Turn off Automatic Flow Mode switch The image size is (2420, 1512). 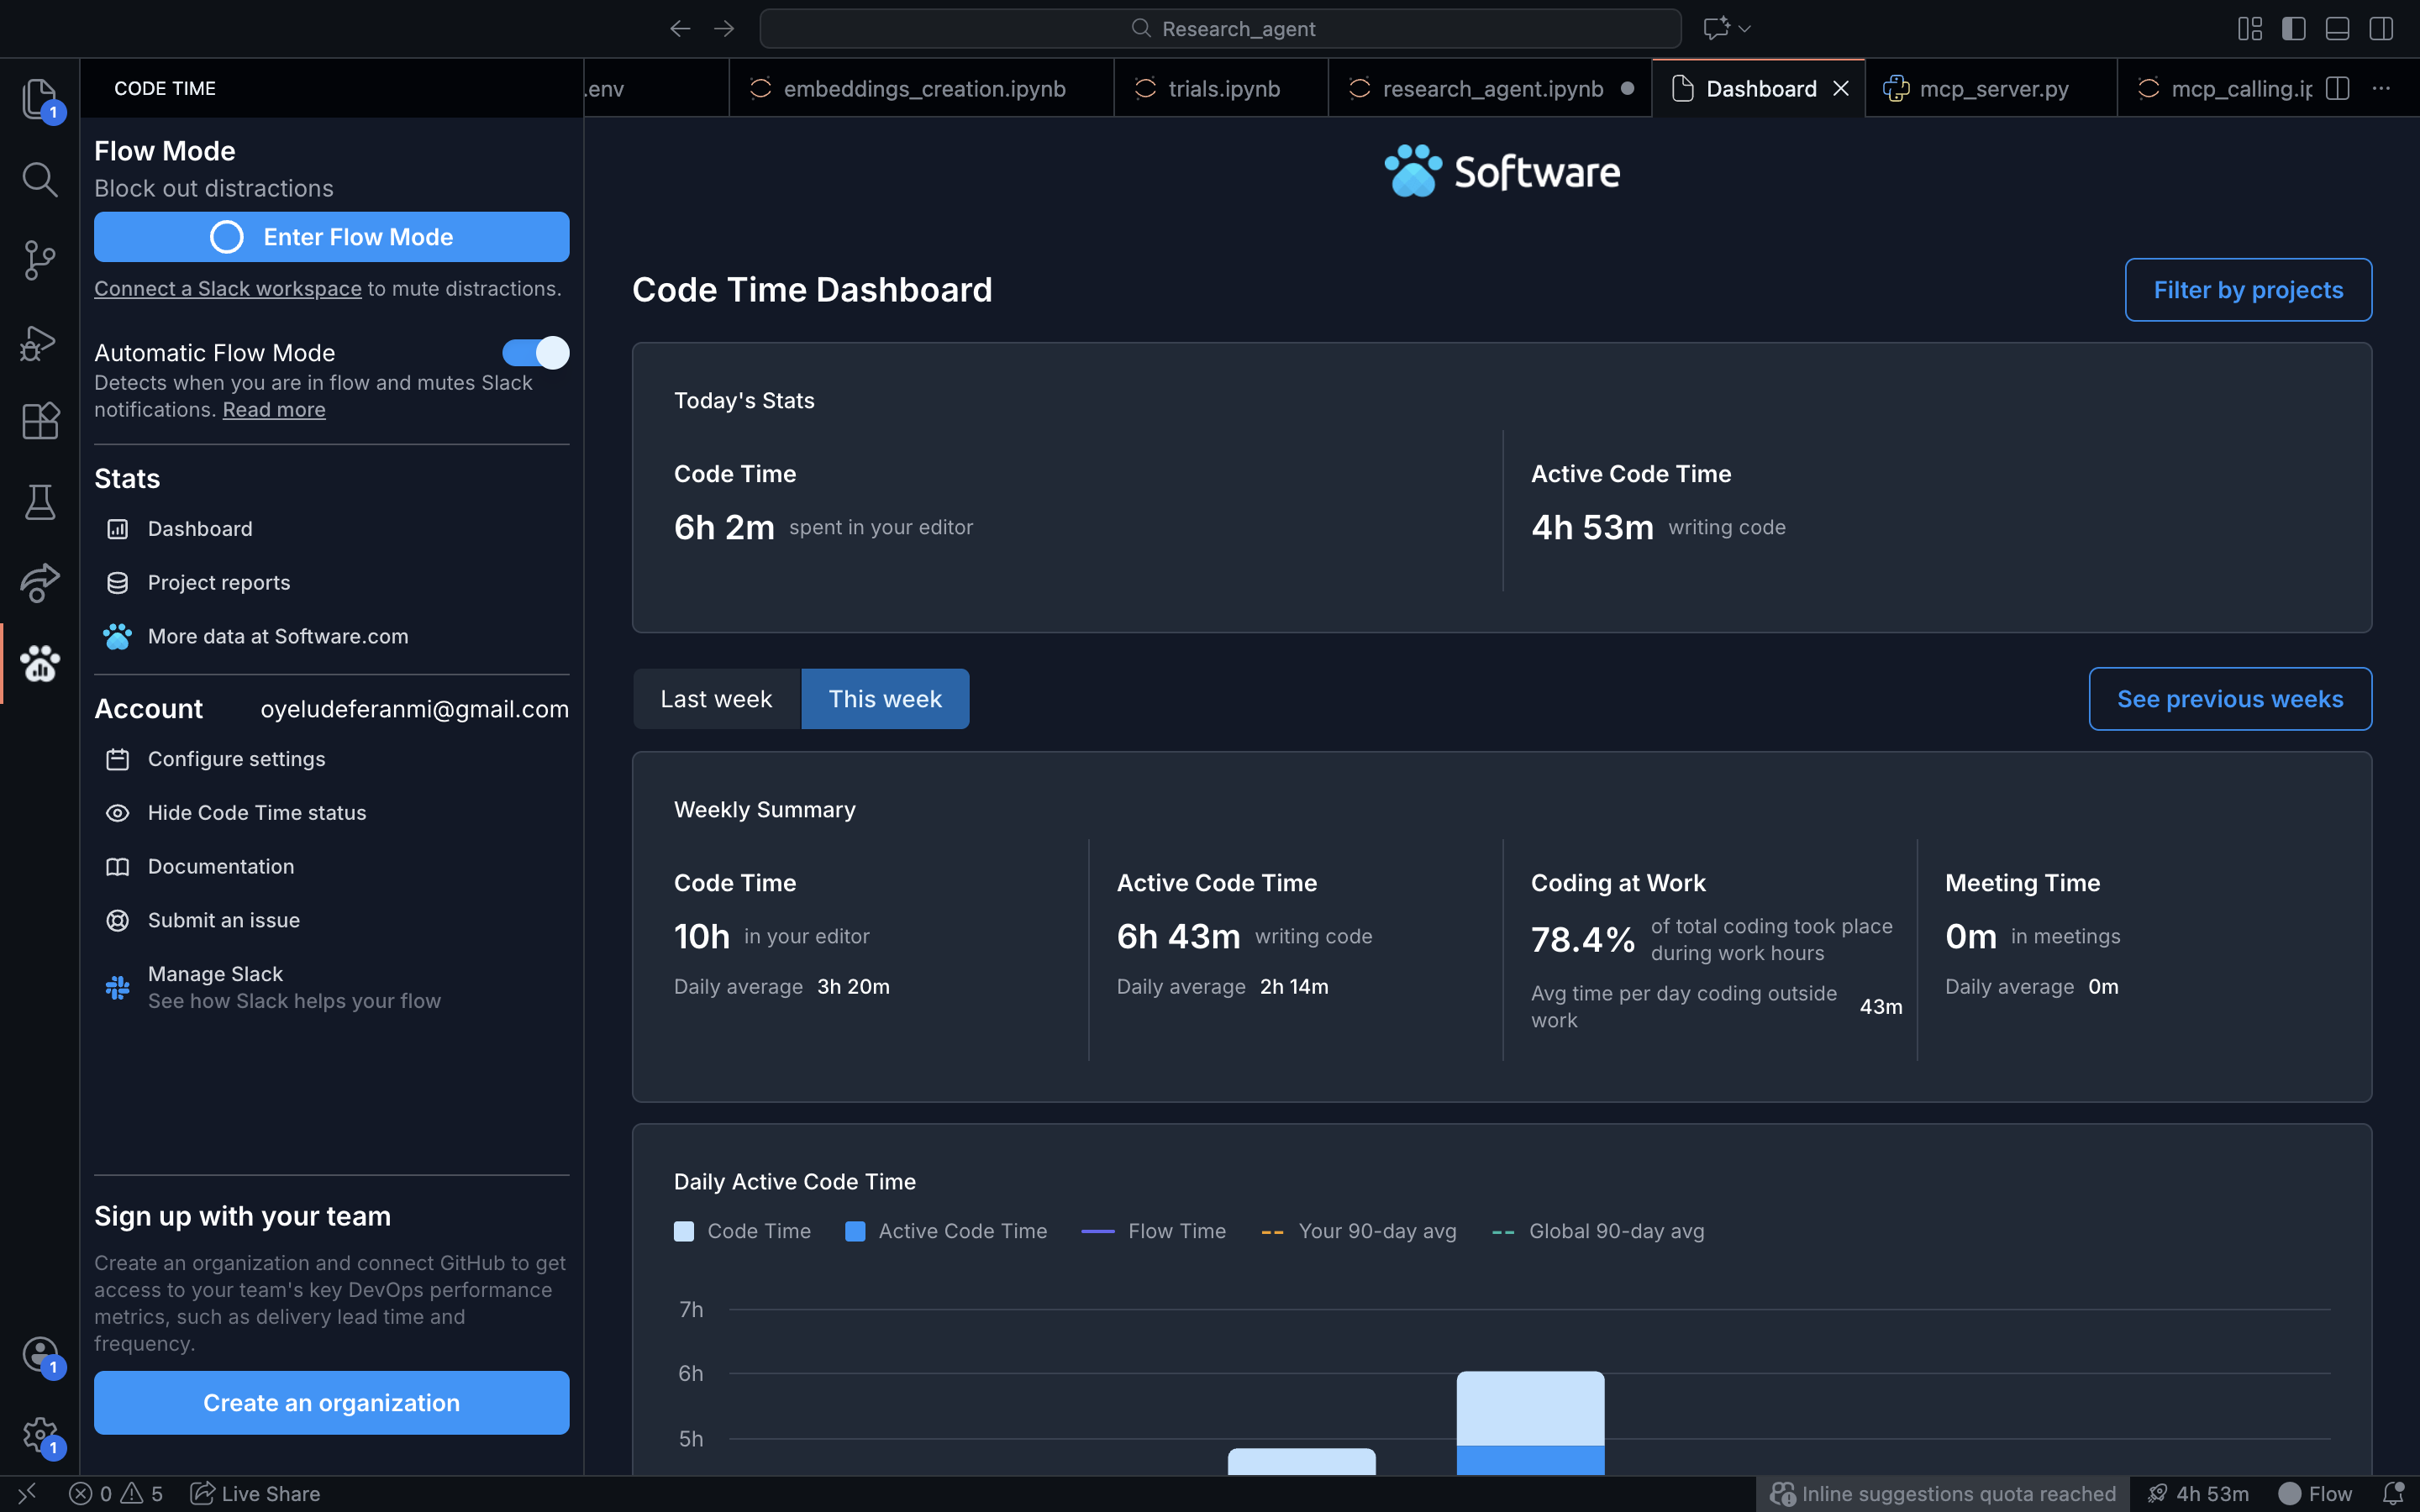[x=535, y=352]
